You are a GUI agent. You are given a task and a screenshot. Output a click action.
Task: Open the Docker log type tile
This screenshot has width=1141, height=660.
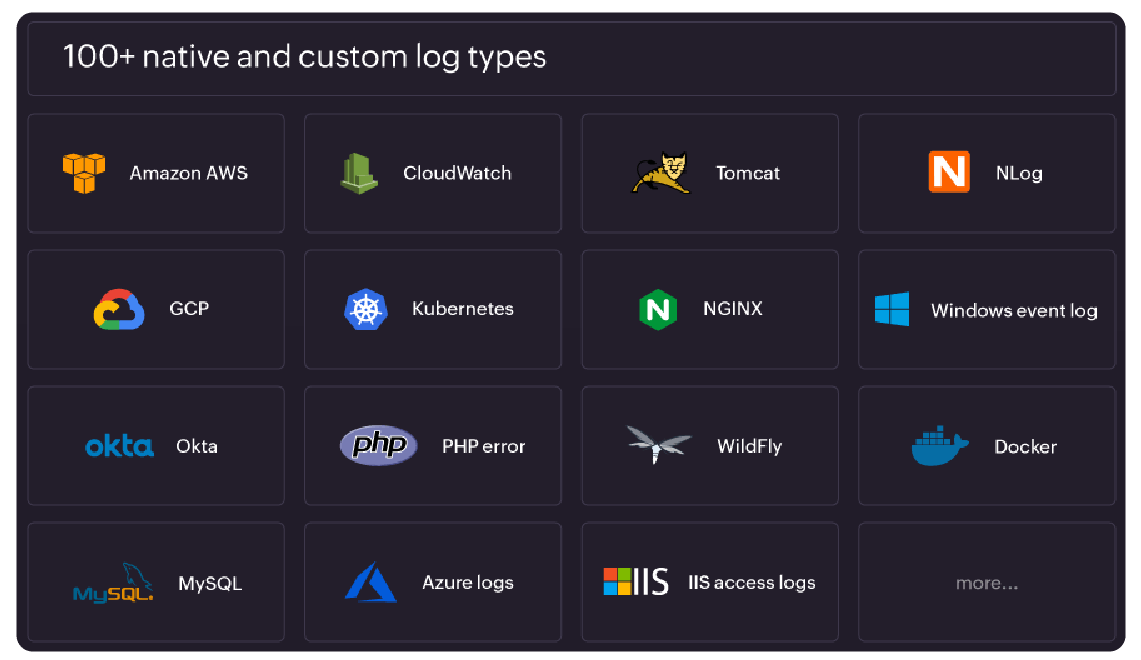pos(987,445)
